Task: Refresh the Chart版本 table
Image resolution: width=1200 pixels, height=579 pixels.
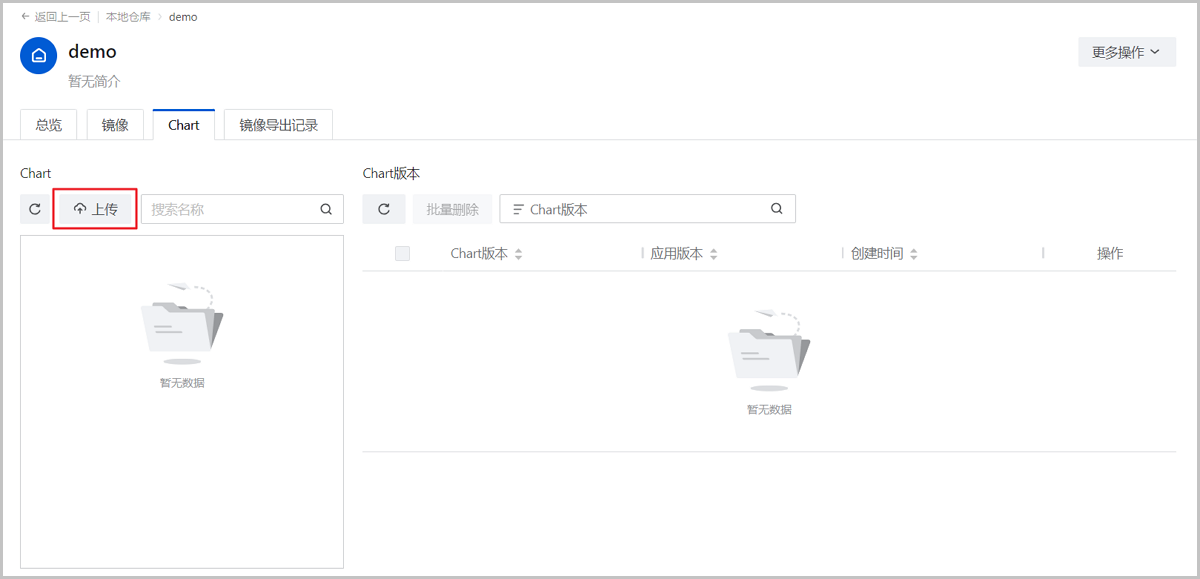Action: [x=384, y=209]
